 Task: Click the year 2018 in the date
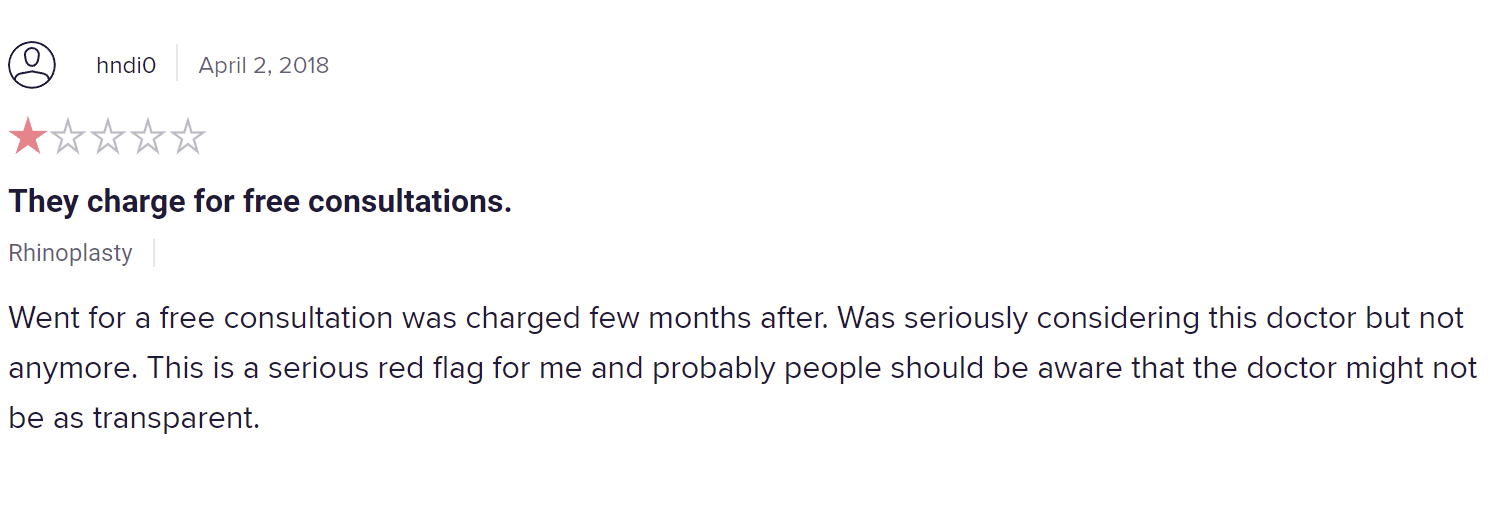click(304, 66)
